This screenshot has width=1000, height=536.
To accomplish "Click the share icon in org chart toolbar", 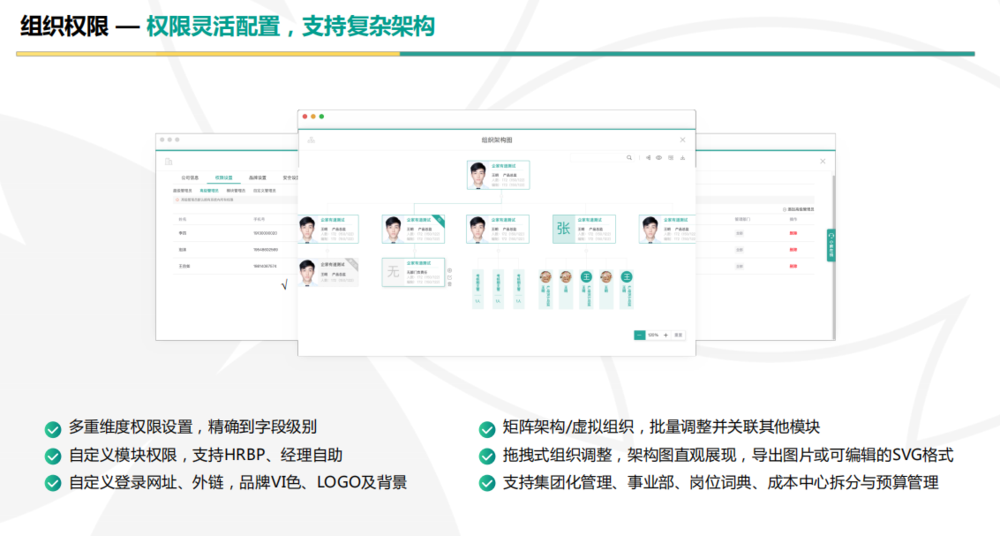I will [x=647, y=158].
